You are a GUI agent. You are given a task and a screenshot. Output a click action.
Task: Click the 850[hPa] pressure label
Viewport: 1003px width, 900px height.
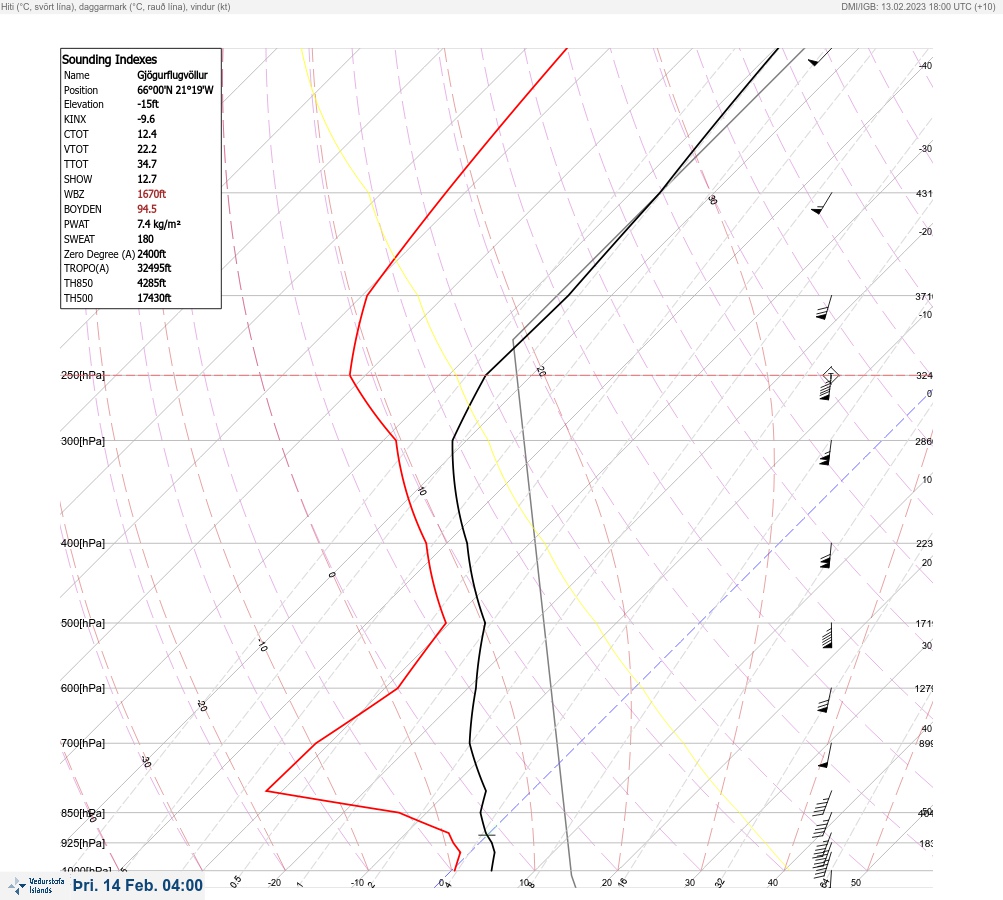tap(83, 813)
